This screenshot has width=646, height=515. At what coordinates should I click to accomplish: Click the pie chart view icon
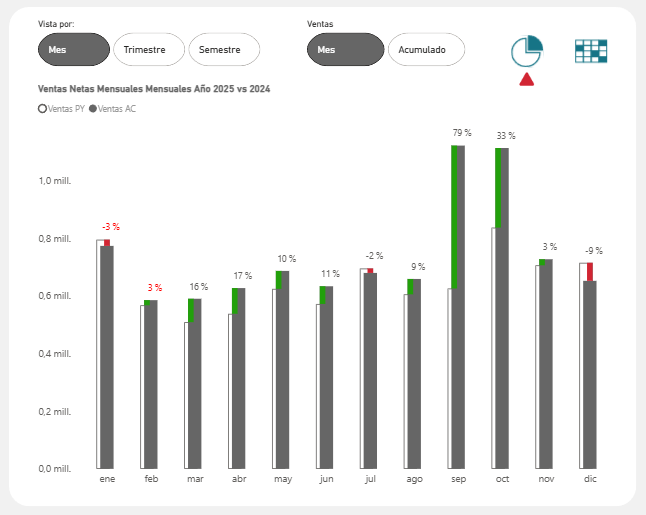tap(526, 50)
